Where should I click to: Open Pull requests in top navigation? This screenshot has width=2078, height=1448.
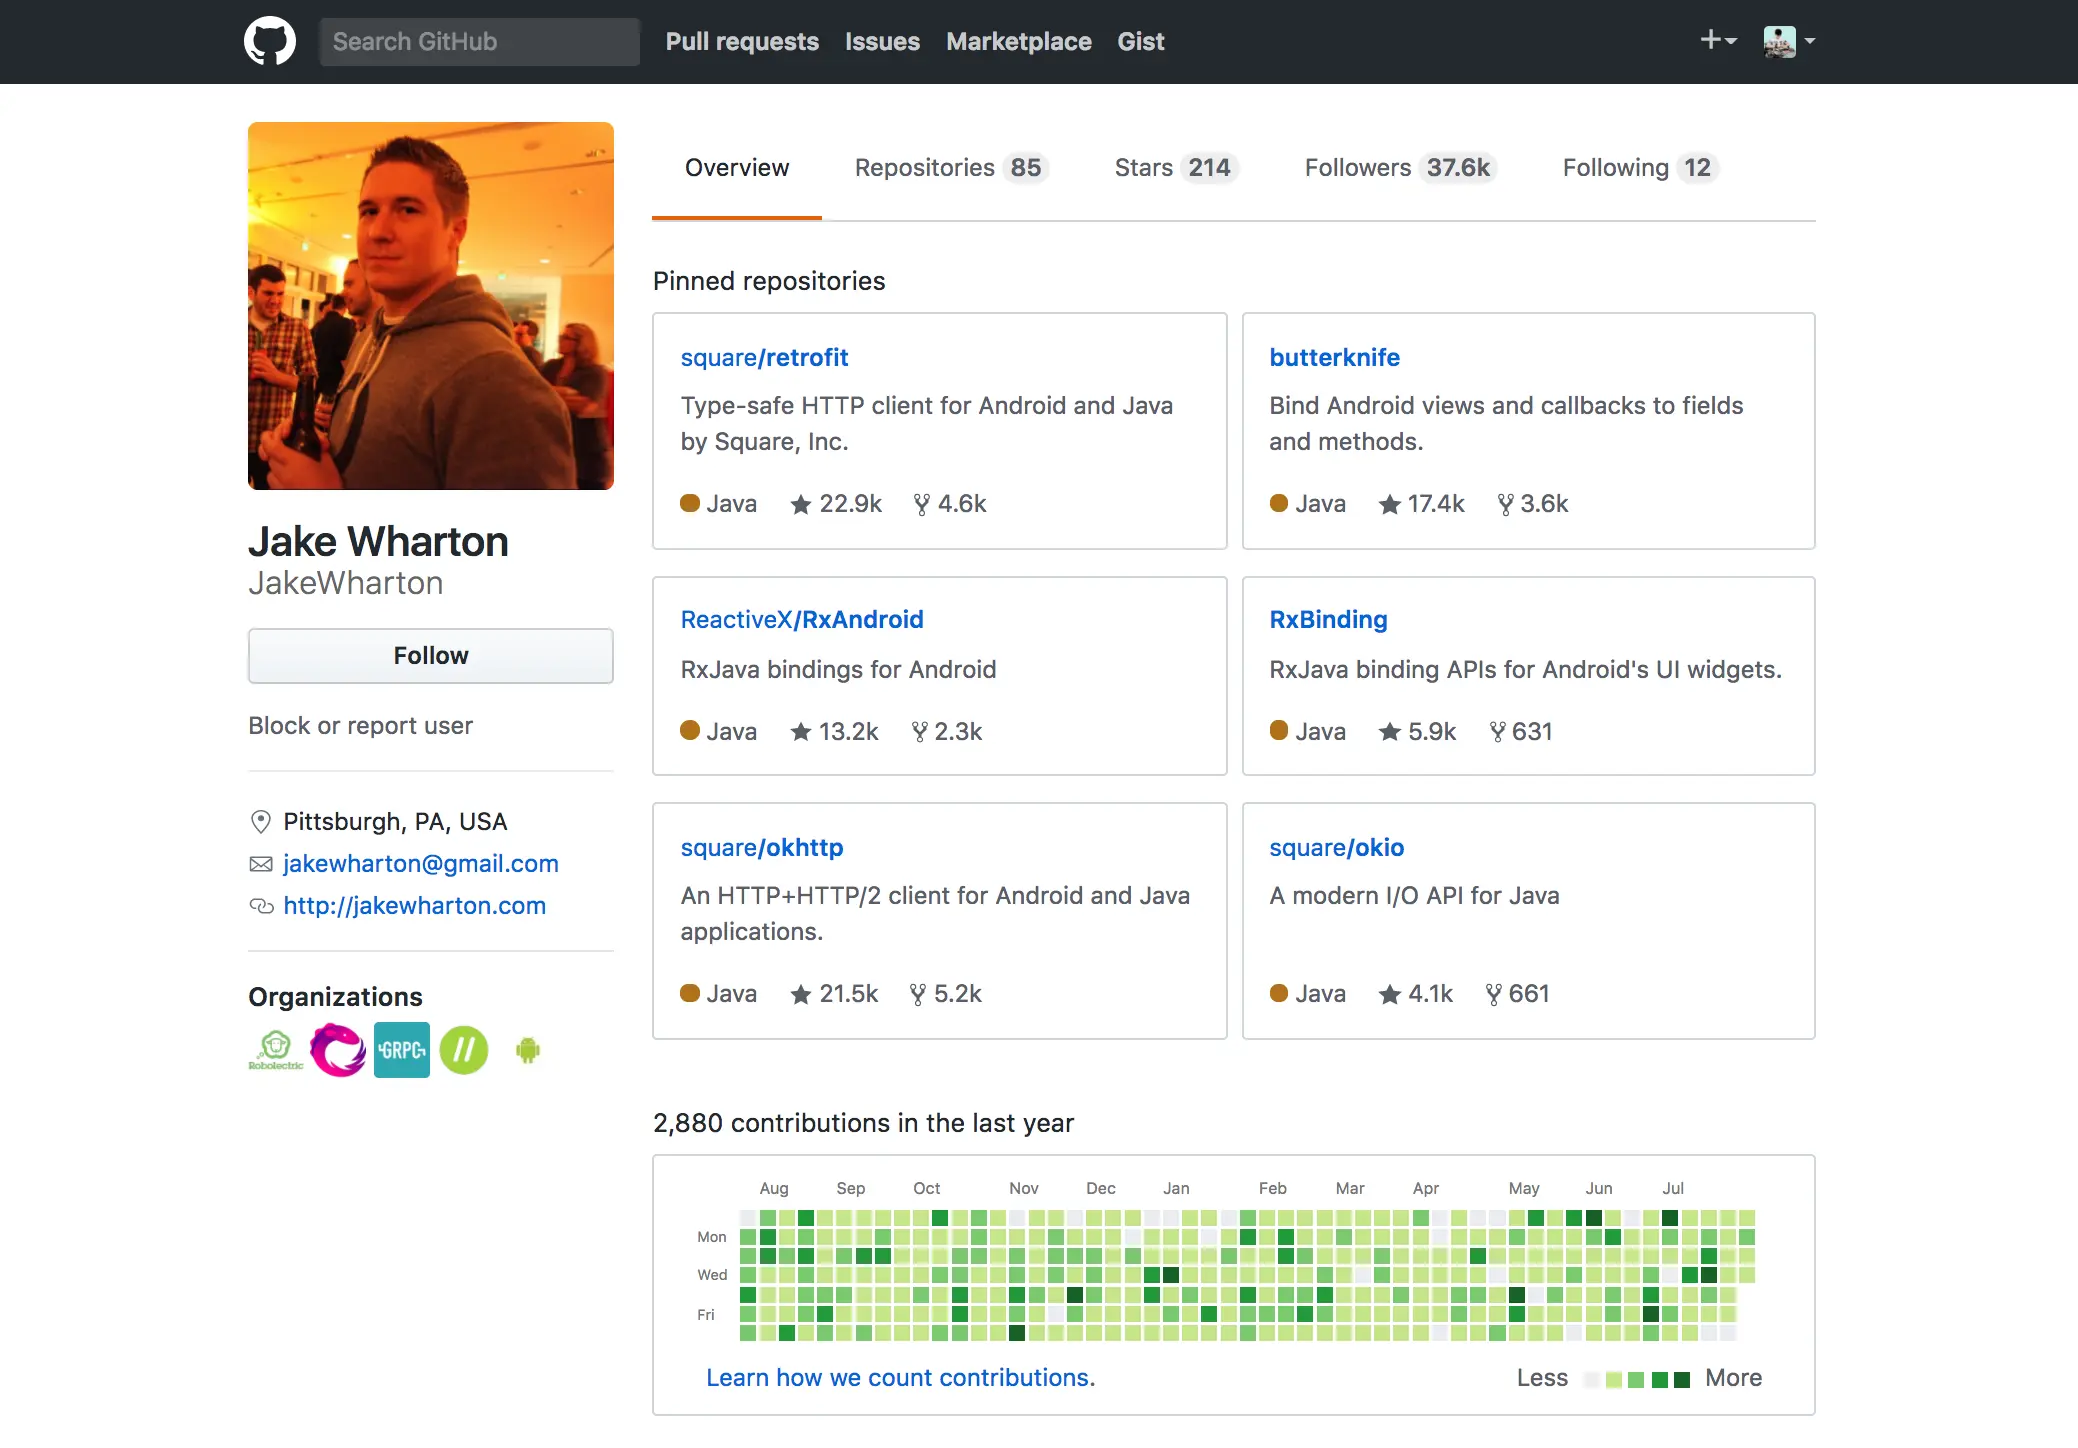point(742,41)
